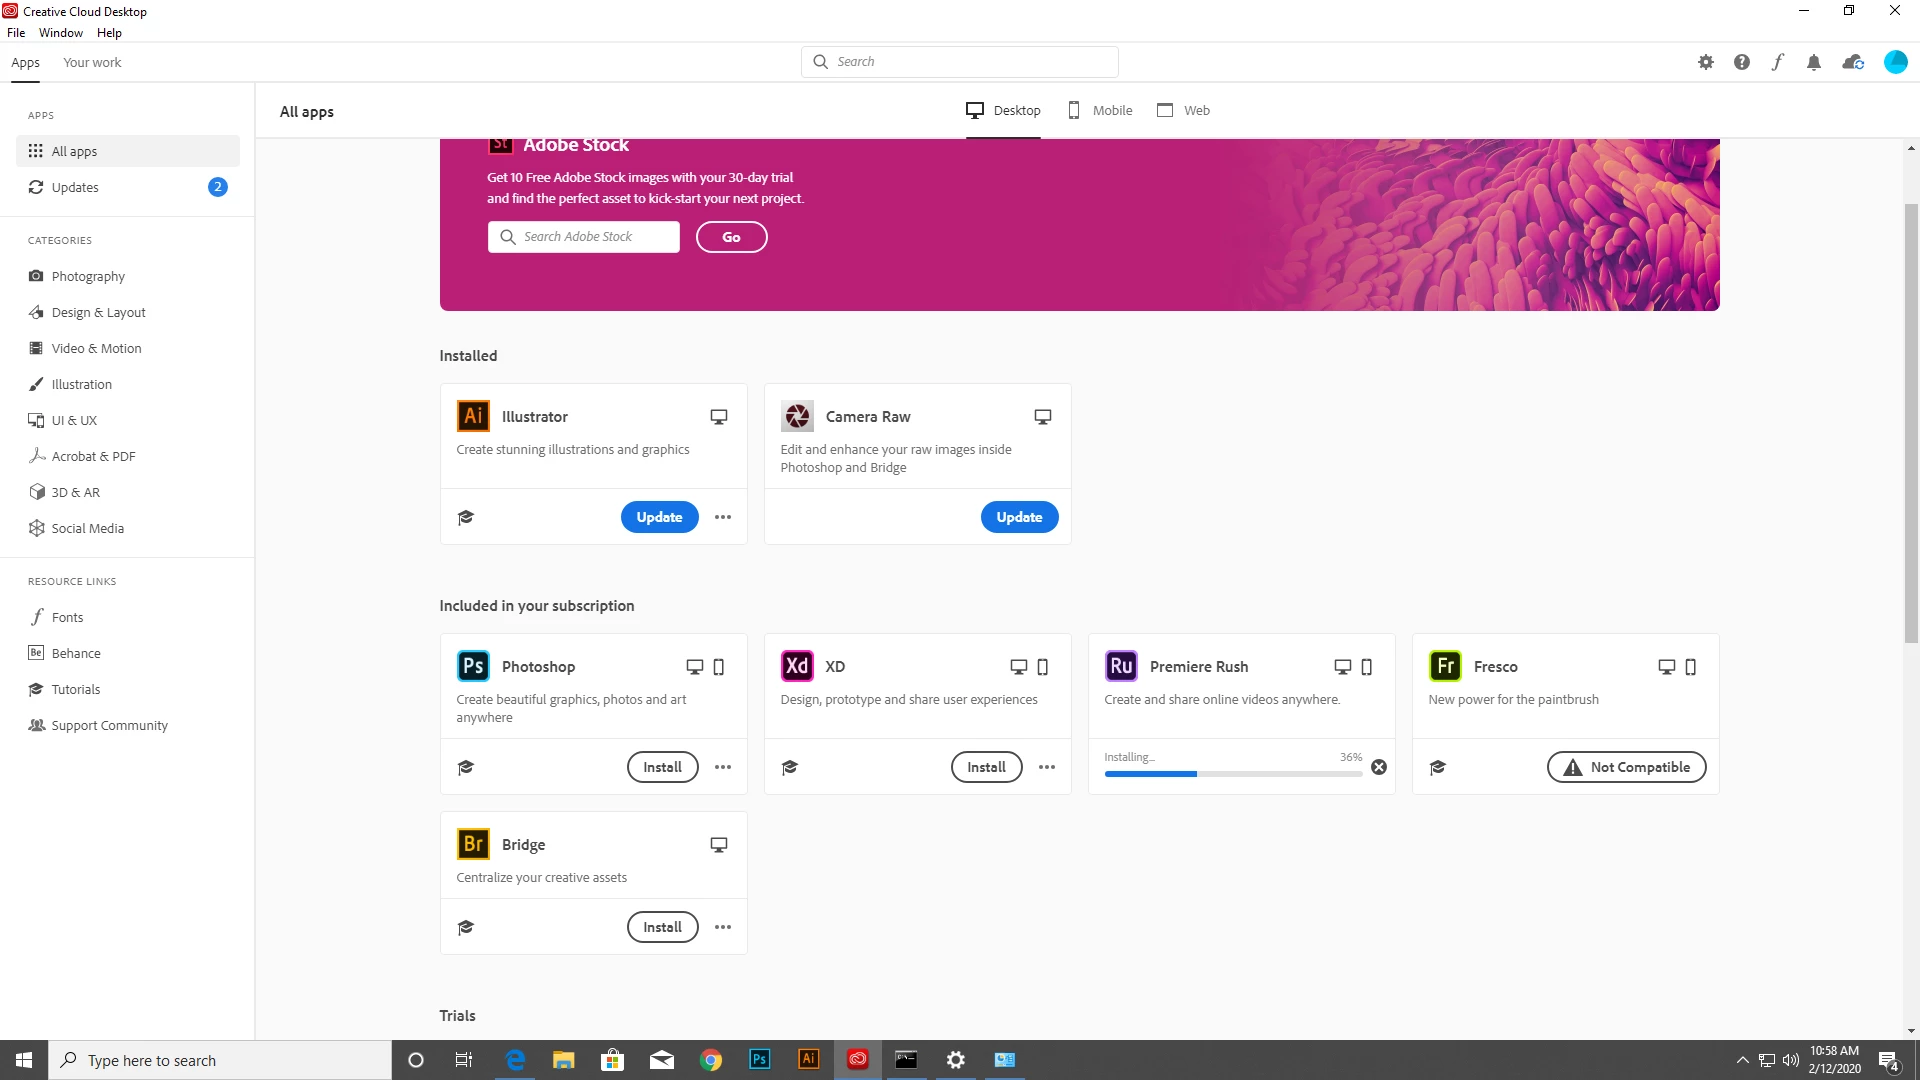Image resolution: width=1920 pixels, height=1080 pixels.
Task: Cancel the Premiere Rush installation
Action: [1379, 767]
